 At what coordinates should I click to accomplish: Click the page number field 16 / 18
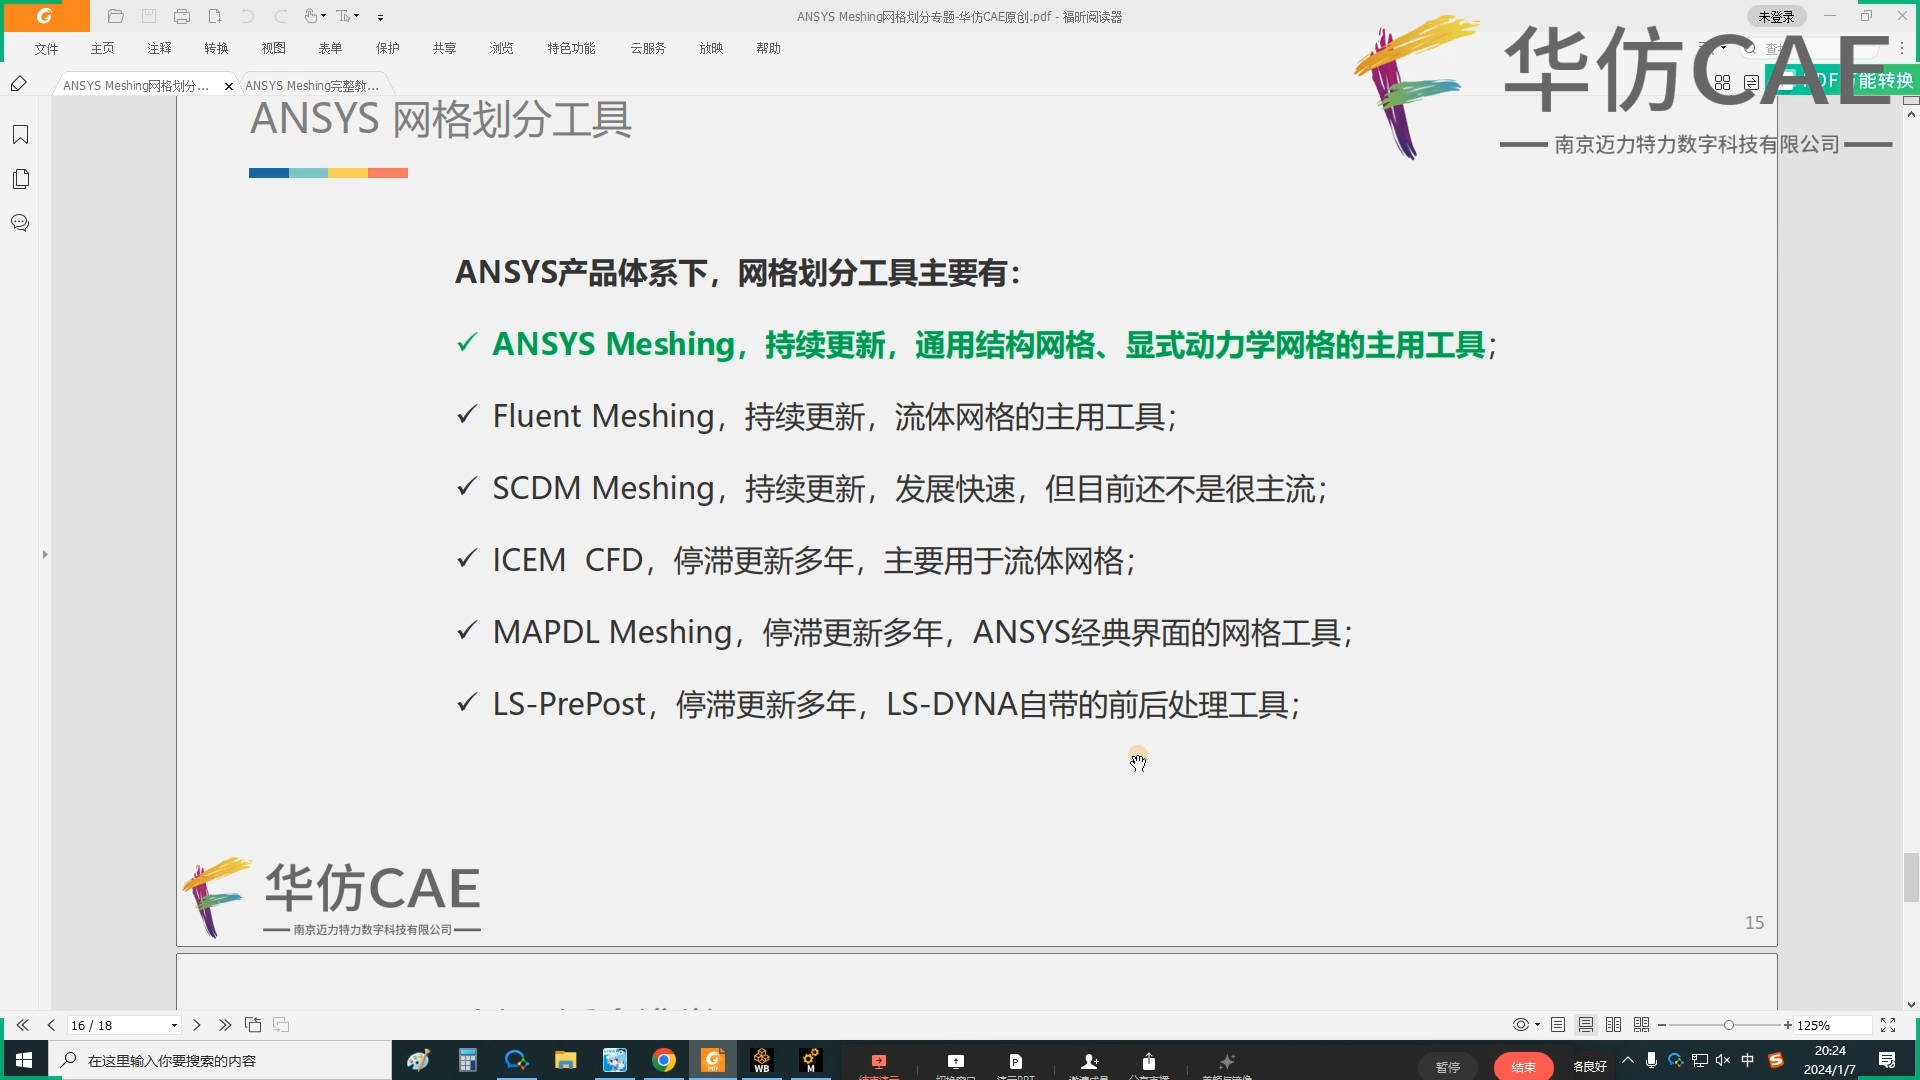(x=116, y=1025)
